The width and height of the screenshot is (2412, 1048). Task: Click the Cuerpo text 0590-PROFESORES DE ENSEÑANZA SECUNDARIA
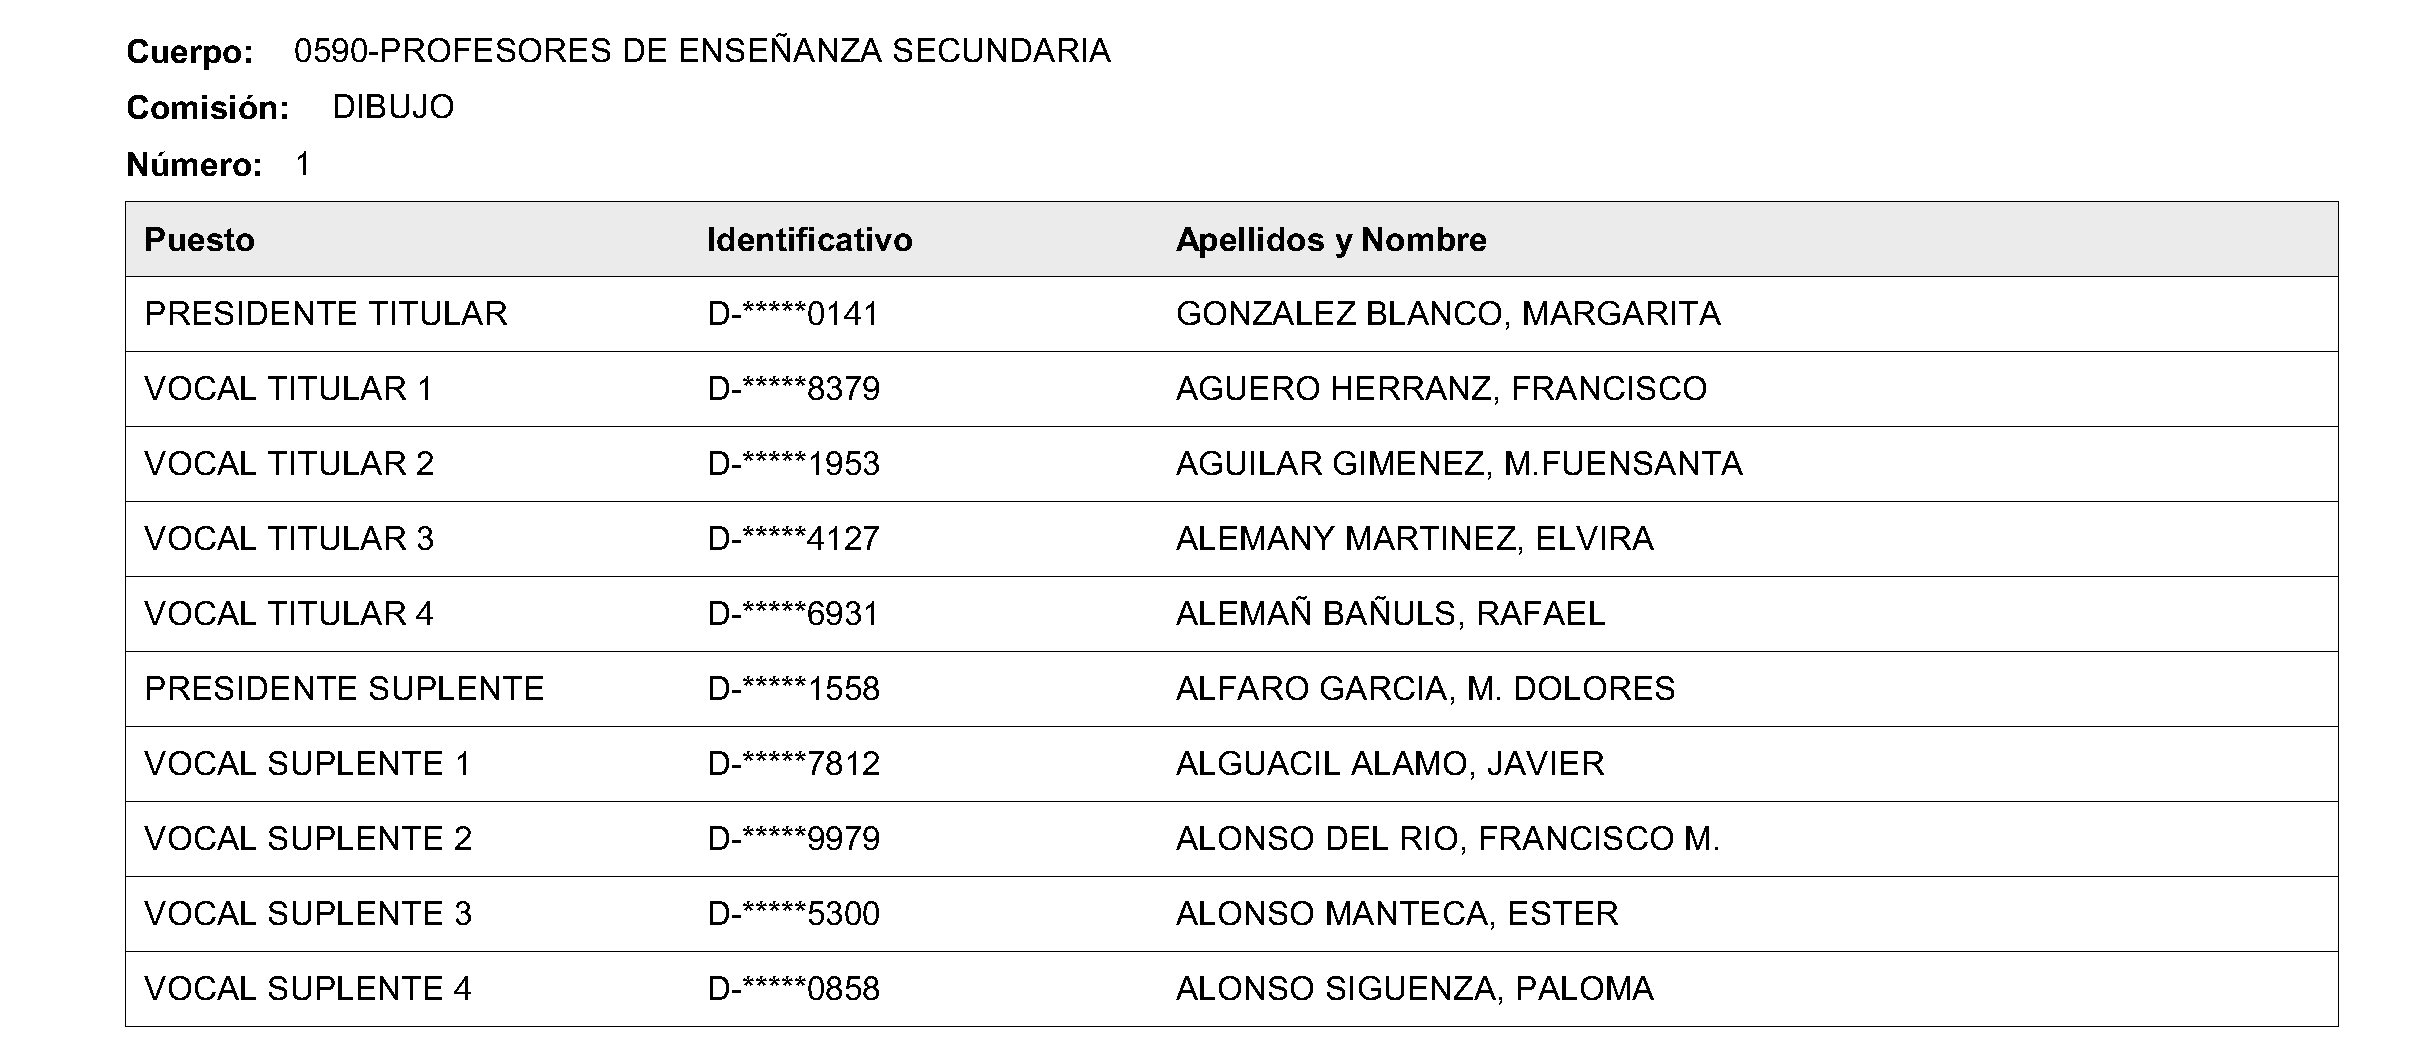tap(702, 51)
